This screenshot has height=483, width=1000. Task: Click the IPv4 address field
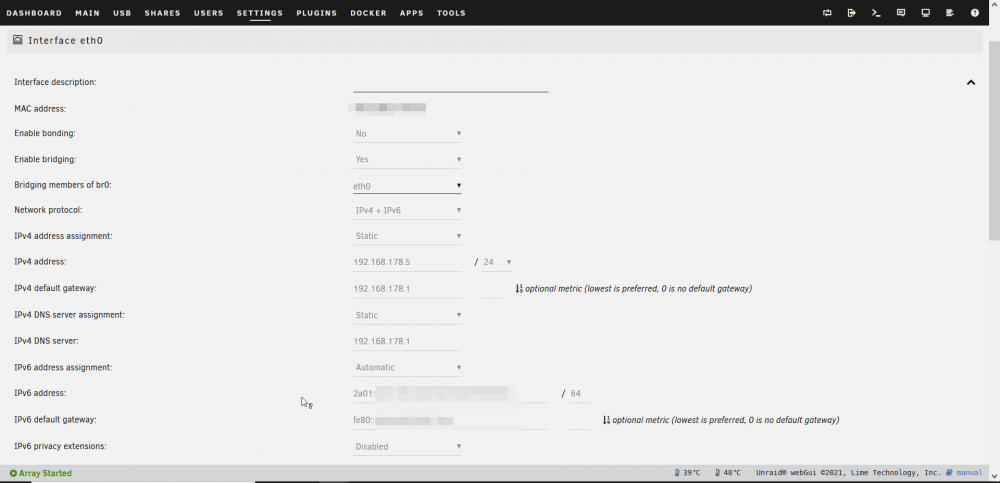point(407,262)
